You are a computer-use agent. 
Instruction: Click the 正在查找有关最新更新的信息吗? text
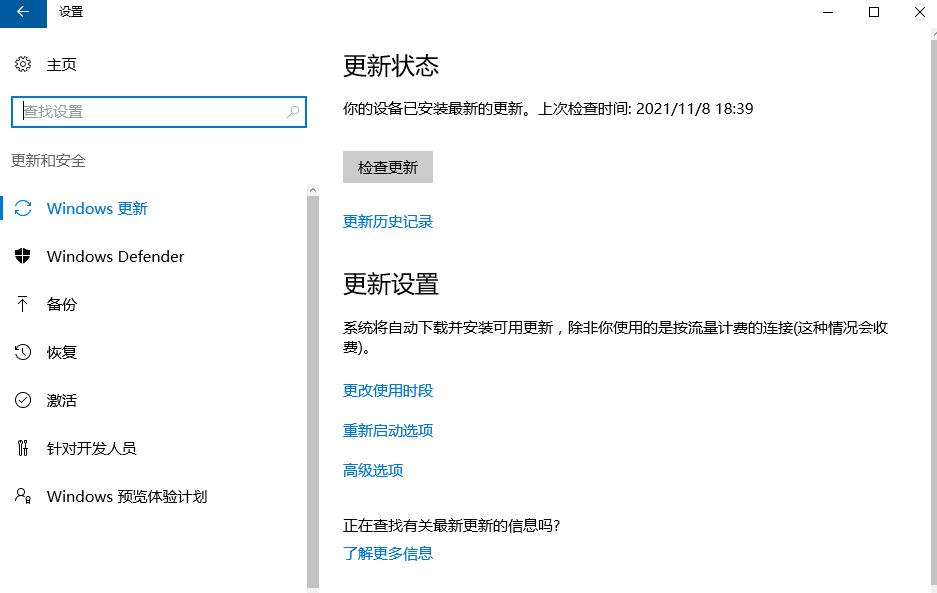[452, 525]
